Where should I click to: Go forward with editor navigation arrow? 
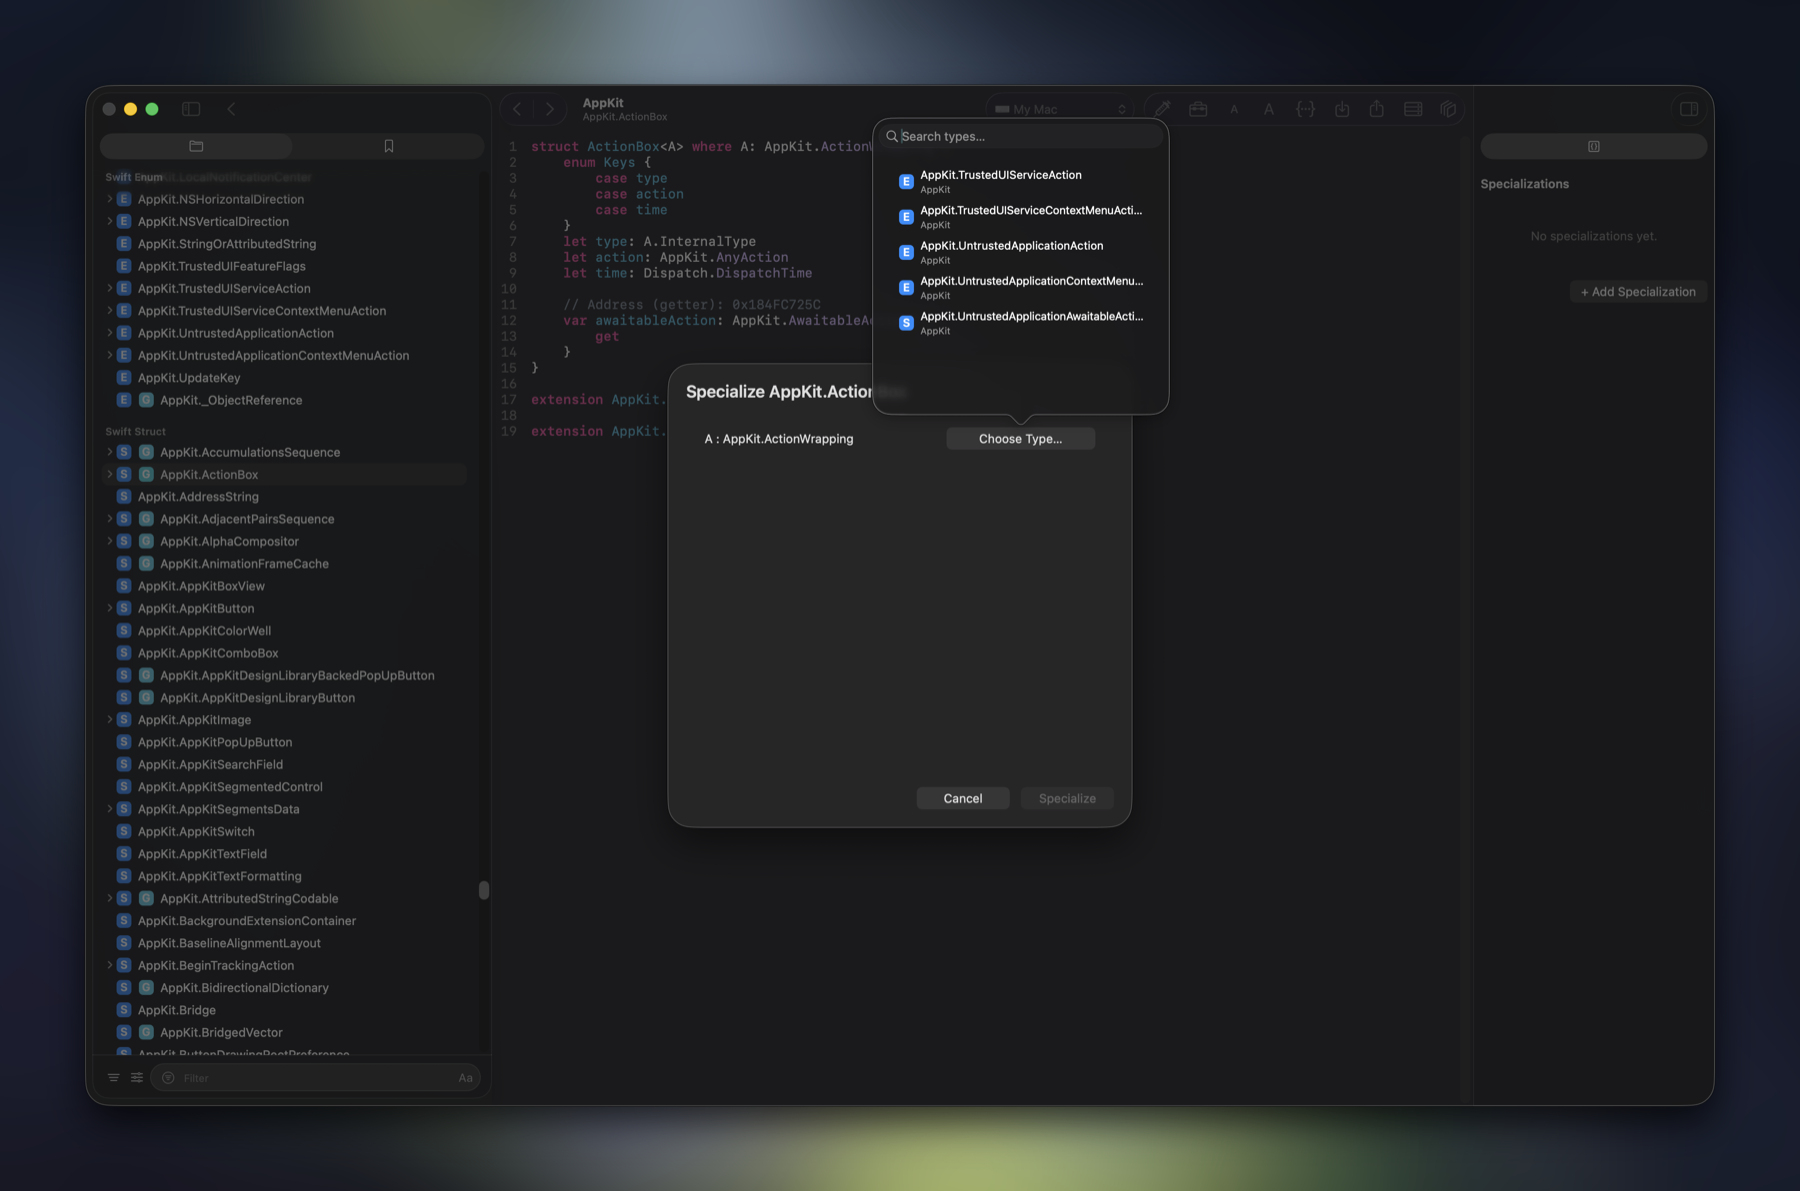pos(549,109)
